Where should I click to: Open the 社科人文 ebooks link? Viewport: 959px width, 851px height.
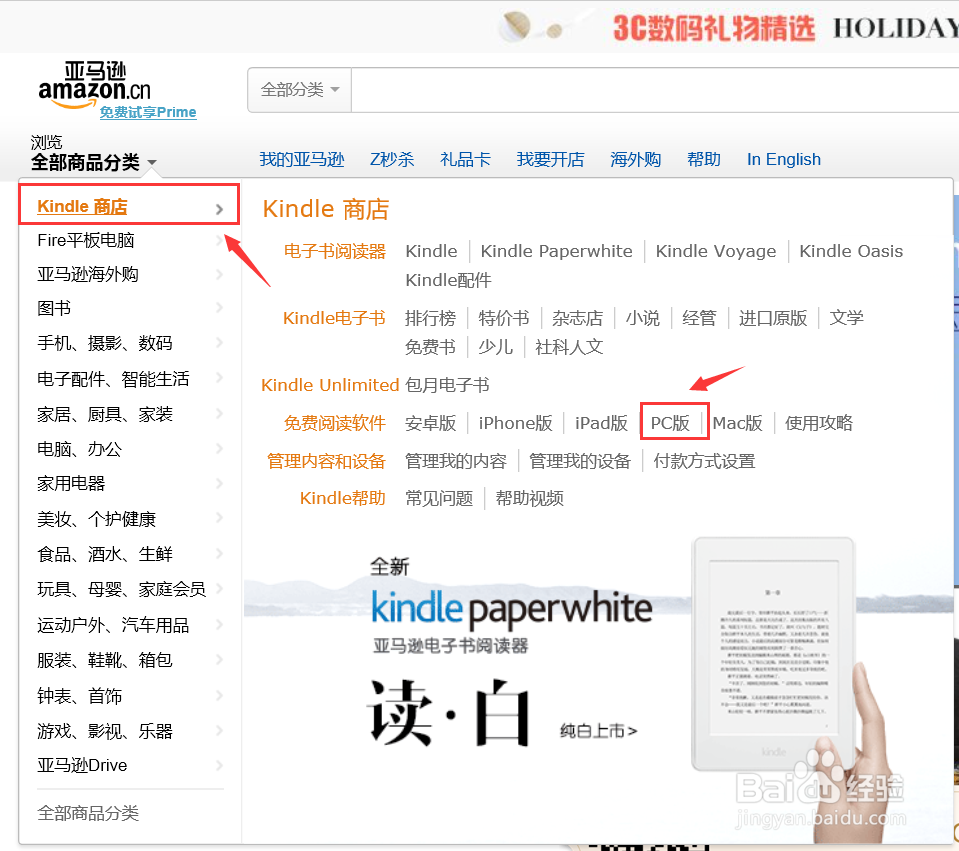coord(569,347)
